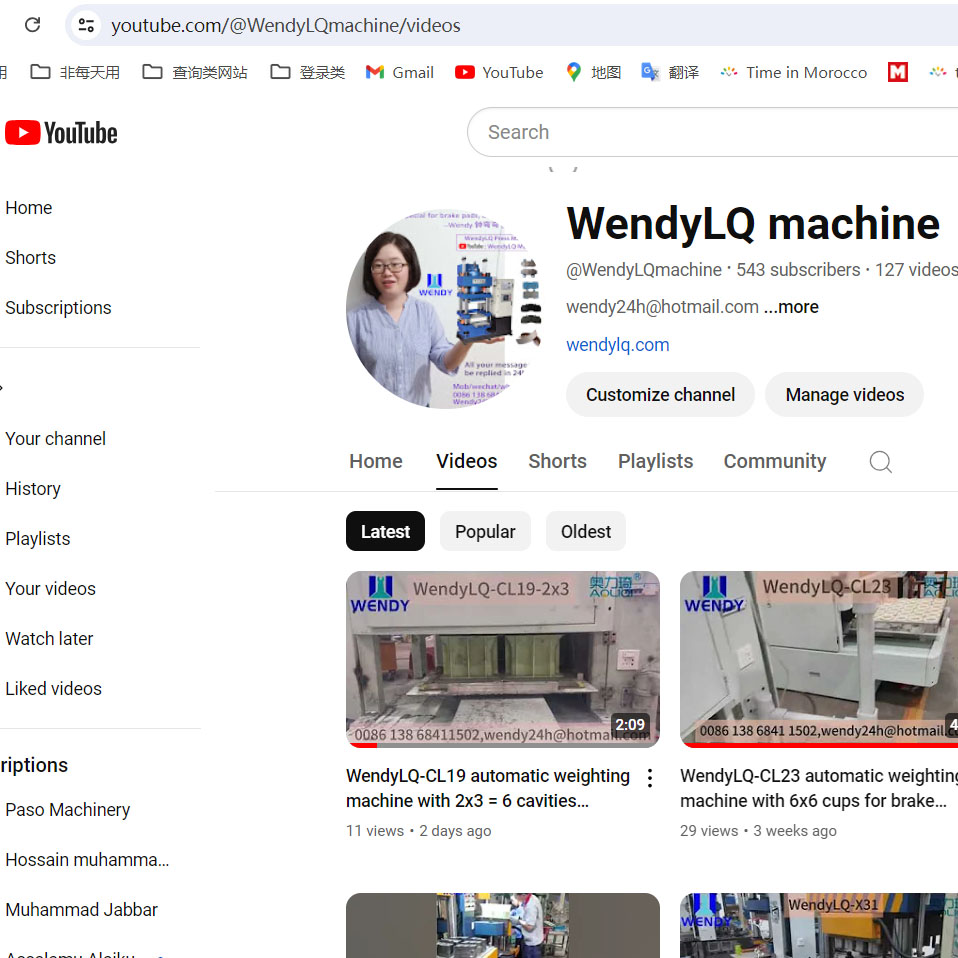Image resolution: width=958 pixels, height=958 pixels.
Task: Click into the YouTube Search field
Action: 700,132
